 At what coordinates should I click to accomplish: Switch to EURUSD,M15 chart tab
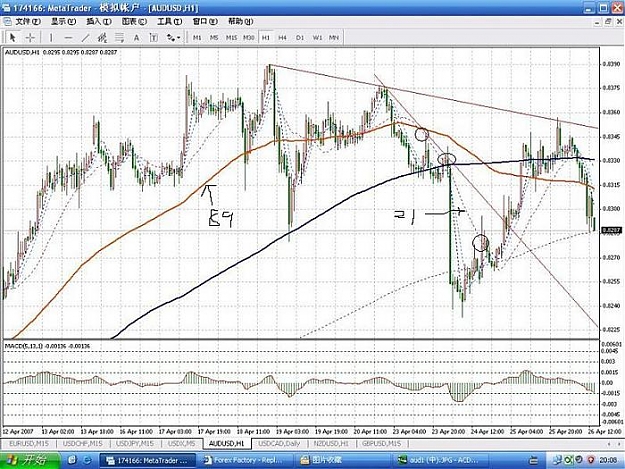pyautogui.click(x=29, y=443)
